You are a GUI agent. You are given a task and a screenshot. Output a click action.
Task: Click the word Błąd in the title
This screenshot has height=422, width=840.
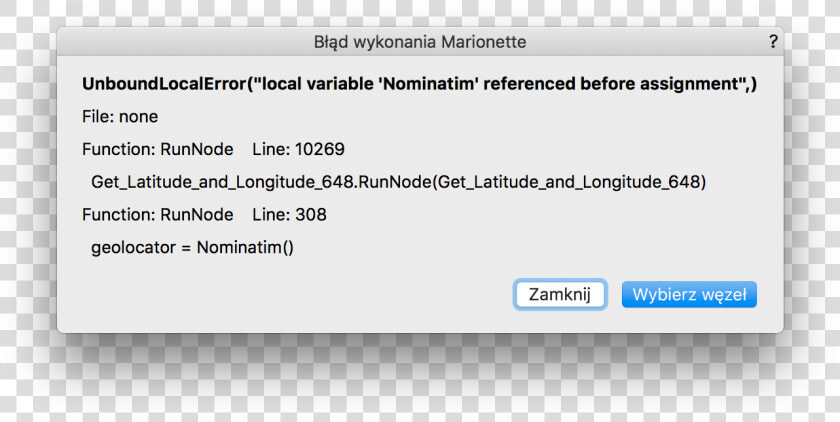click(x=327, y=42)
